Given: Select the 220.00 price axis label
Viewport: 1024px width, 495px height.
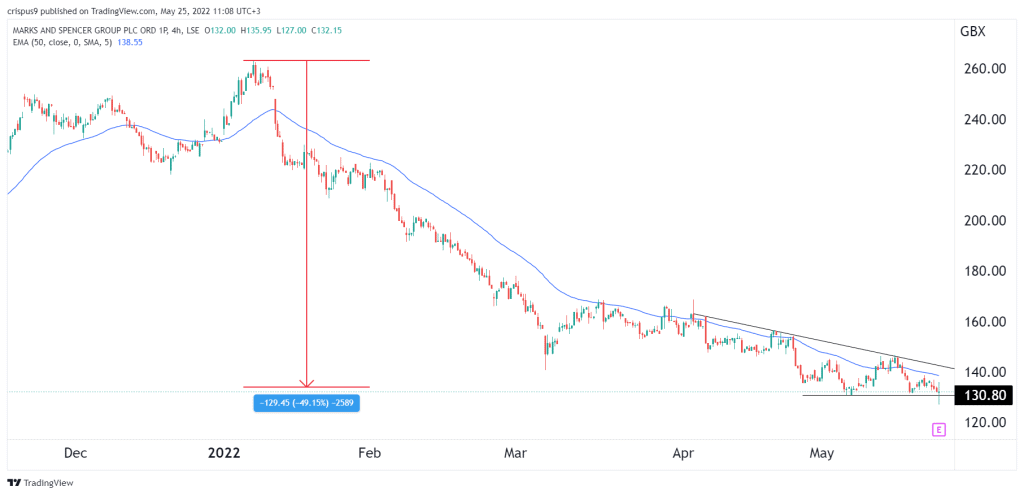Looking at the screenshot, I should tap(985, 170).
